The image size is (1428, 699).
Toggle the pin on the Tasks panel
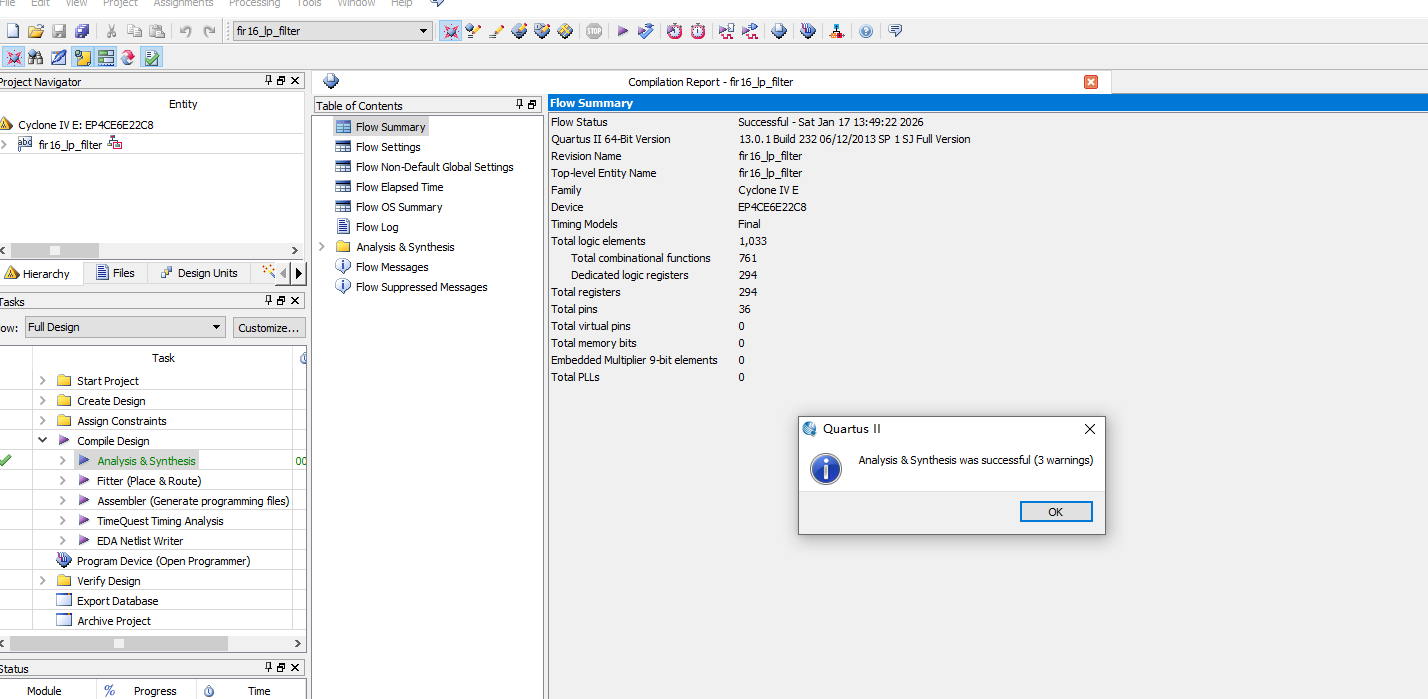click(x=269, y=301)
